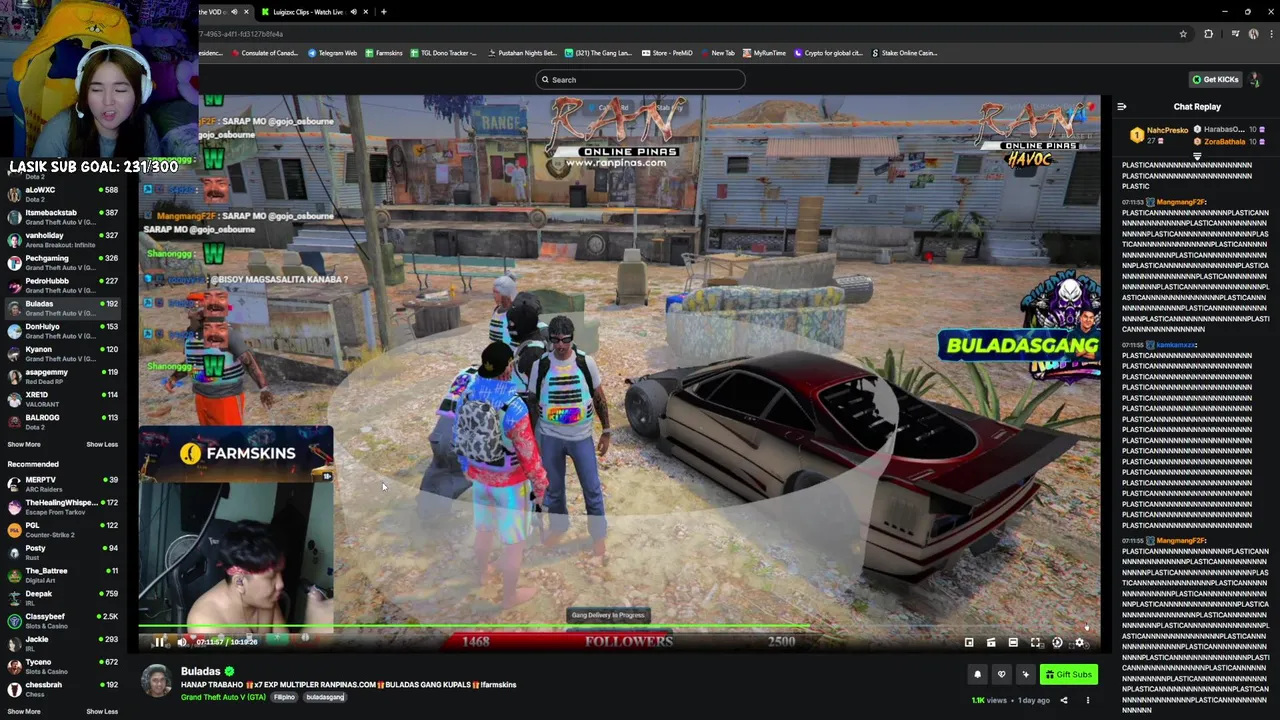Viewport: 1280px width, 720px height.
Task: Click the Get KICKs button
Action: click(x=1215, y=79)
